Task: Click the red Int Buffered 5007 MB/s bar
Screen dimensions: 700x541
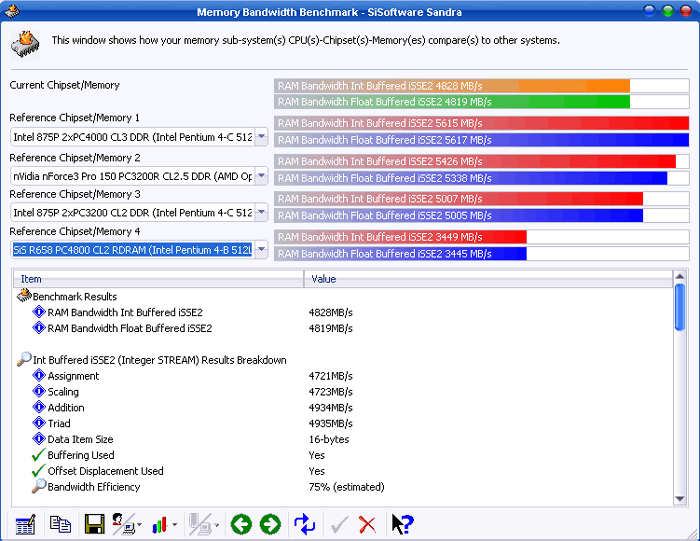Action: (x=459, y=199)
